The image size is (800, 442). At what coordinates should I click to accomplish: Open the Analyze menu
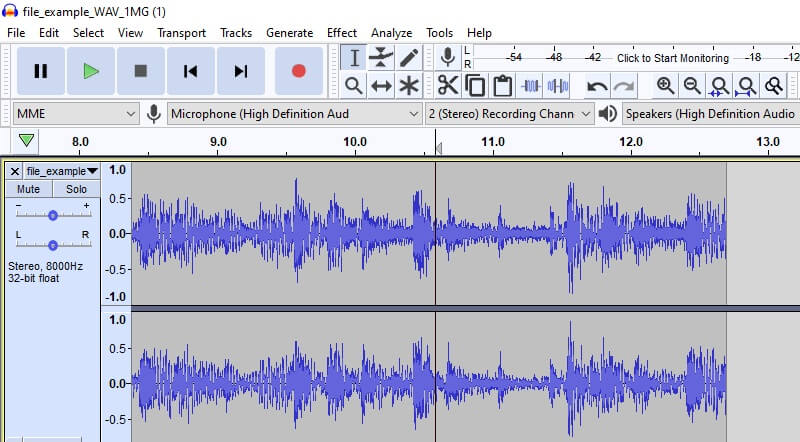point(391,33)
